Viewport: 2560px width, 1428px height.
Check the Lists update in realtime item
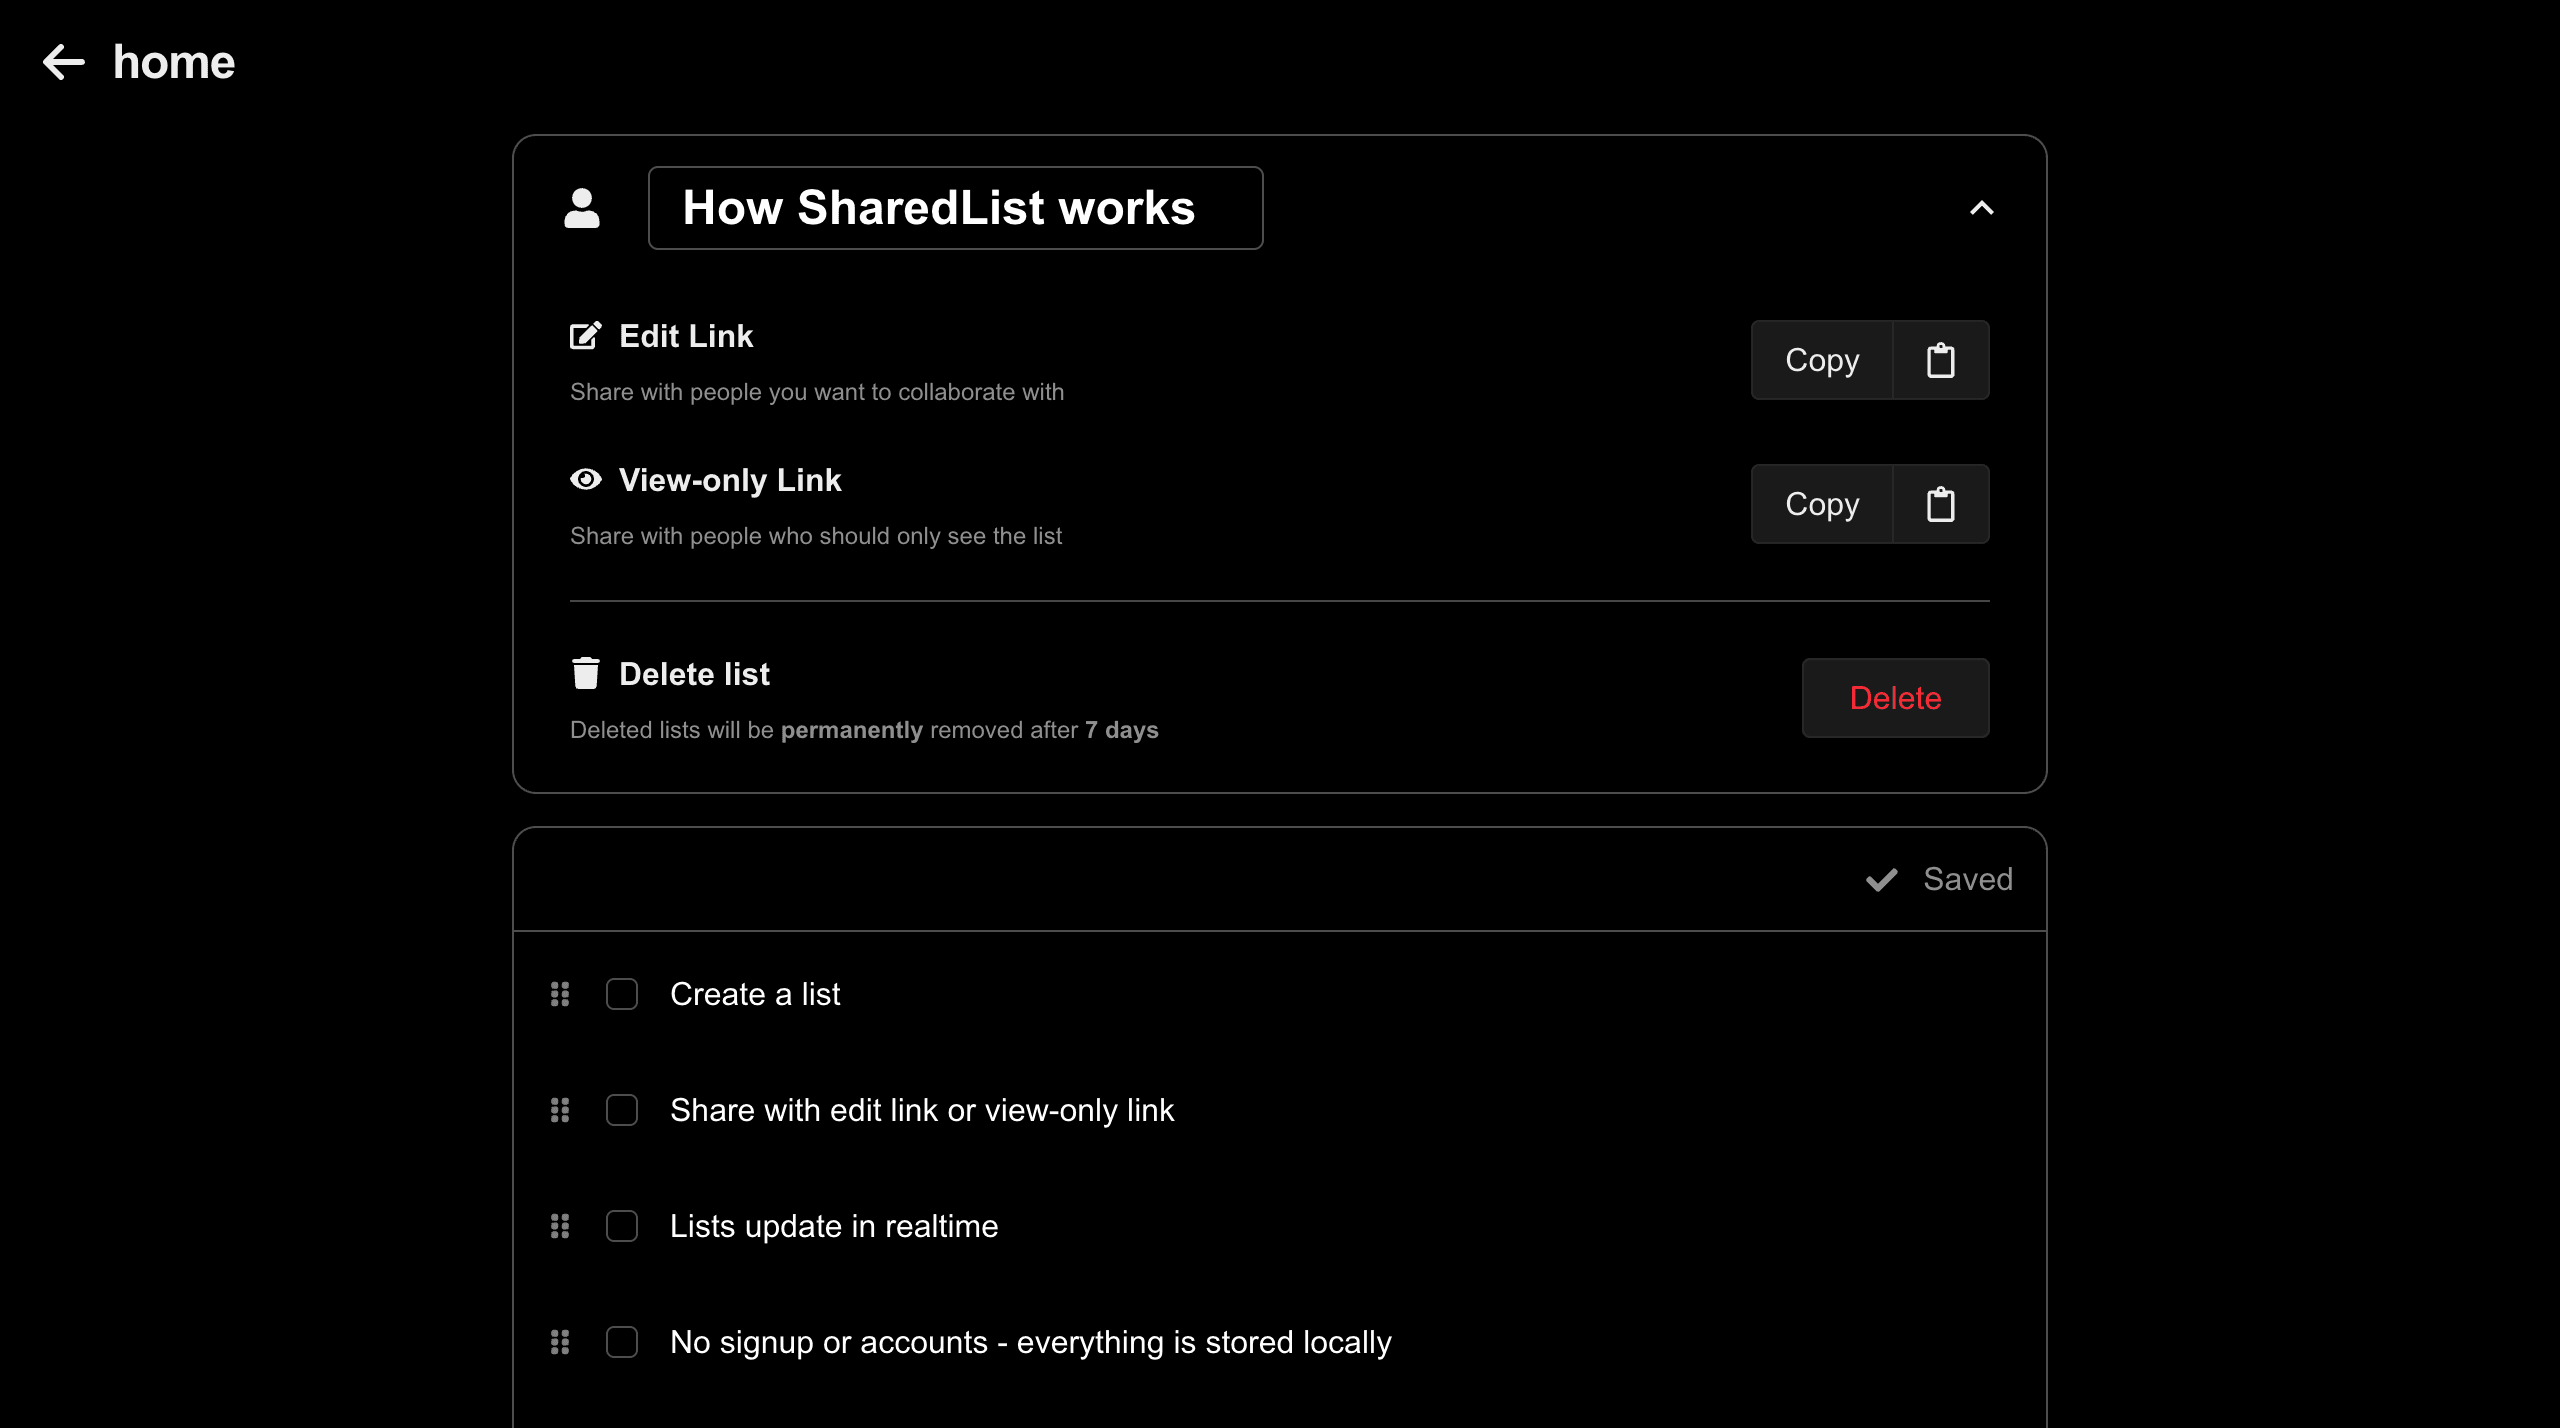622,1226
